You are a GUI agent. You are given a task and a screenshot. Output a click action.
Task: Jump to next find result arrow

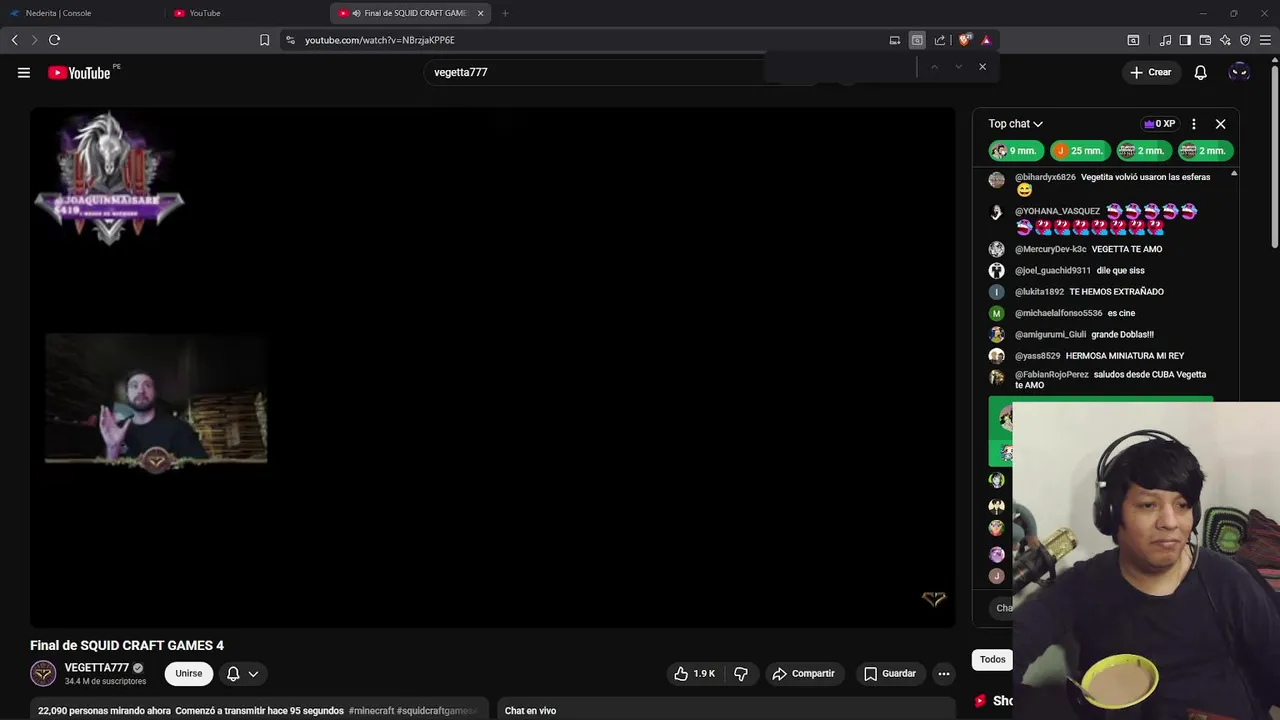pyautogui.click(x=958, y=67)
